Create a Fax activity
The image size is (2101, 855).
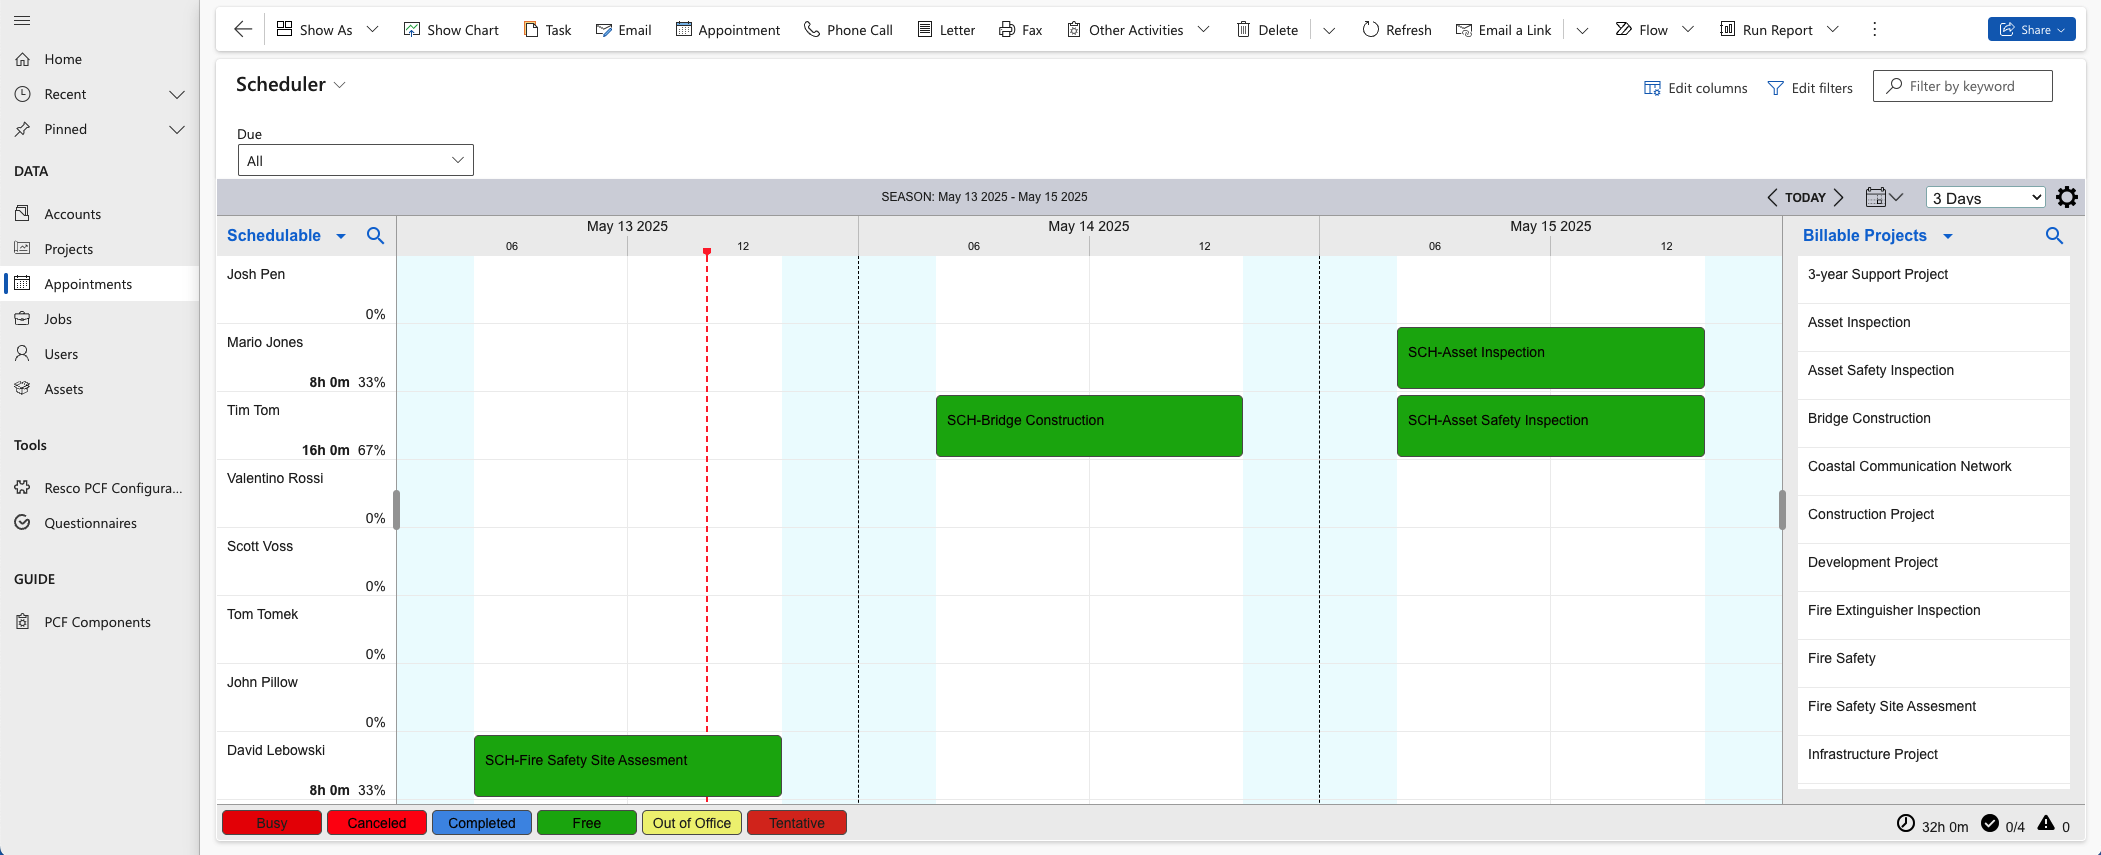(1020, 29)
